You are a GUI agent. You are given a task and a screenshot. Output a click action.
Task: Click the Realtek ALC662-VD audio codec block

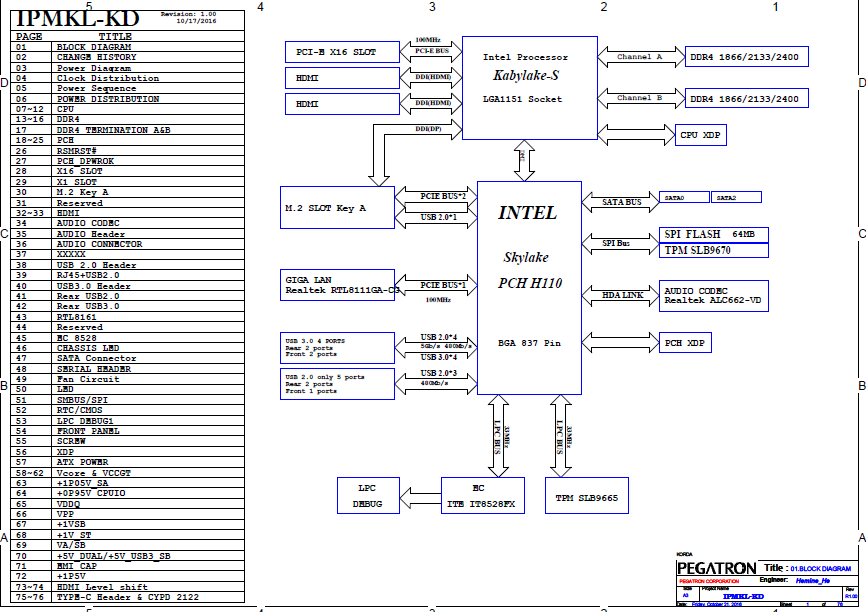[713, 295]
